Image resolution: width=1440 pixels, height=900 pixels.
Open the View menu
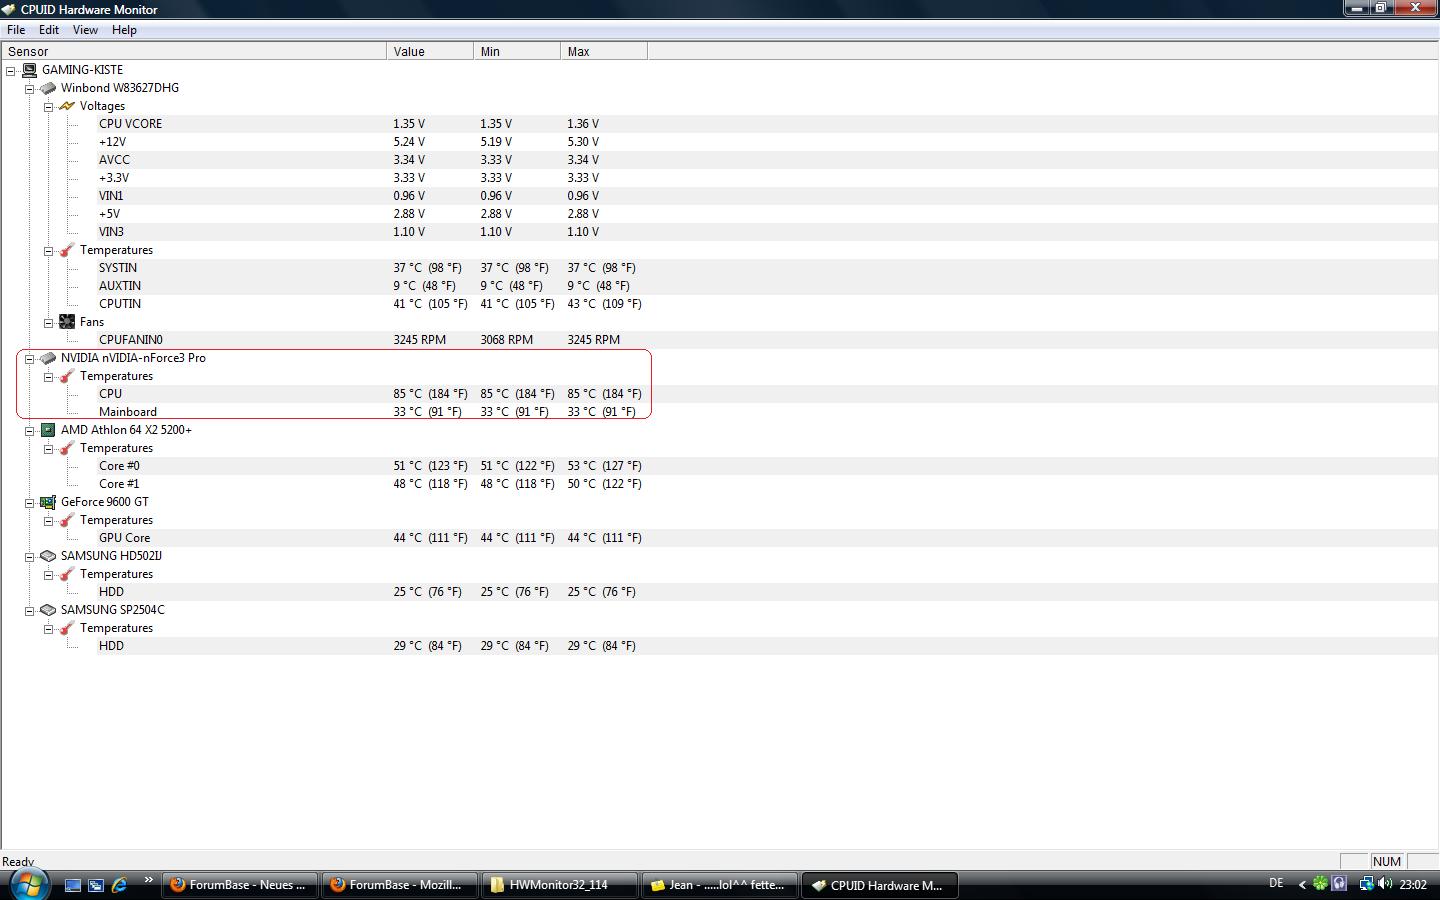point(85,30)
